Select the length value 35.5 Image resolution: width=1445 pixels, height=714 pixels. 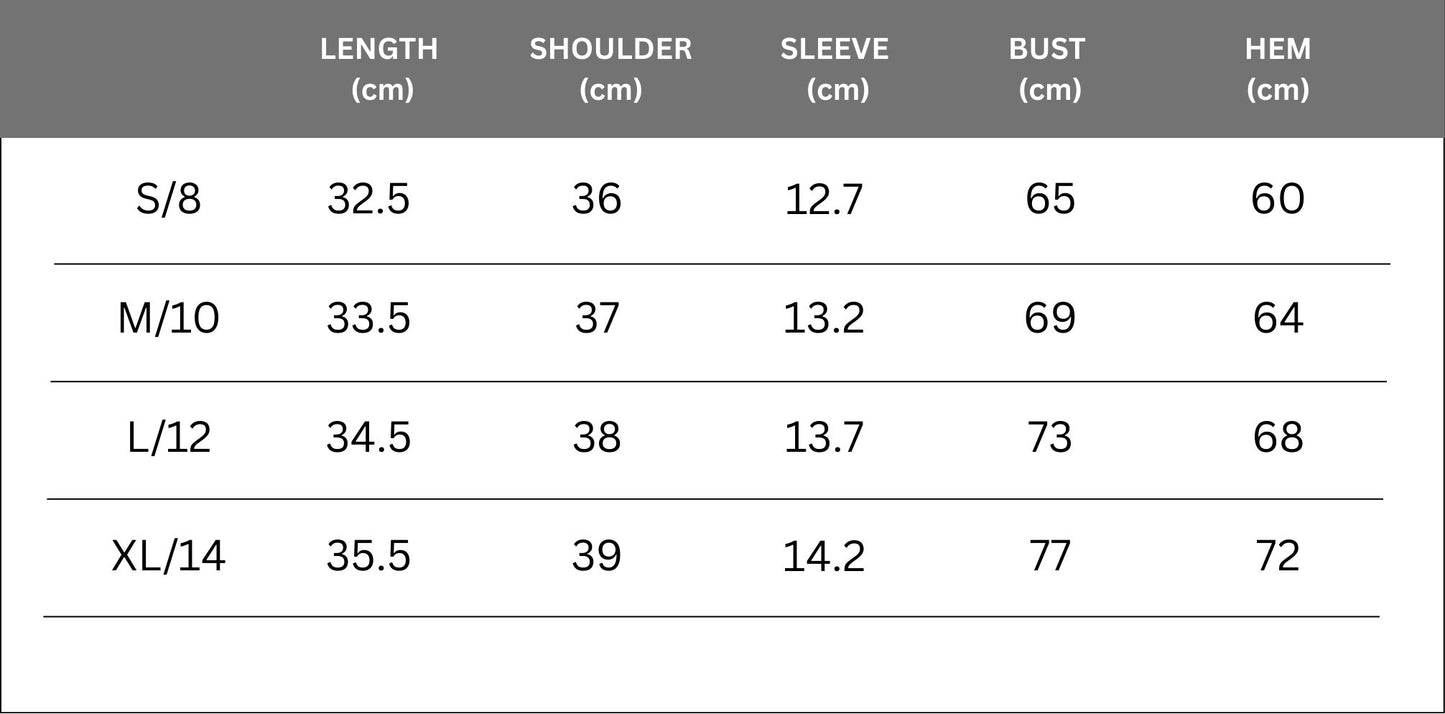[x=368, y=556]
